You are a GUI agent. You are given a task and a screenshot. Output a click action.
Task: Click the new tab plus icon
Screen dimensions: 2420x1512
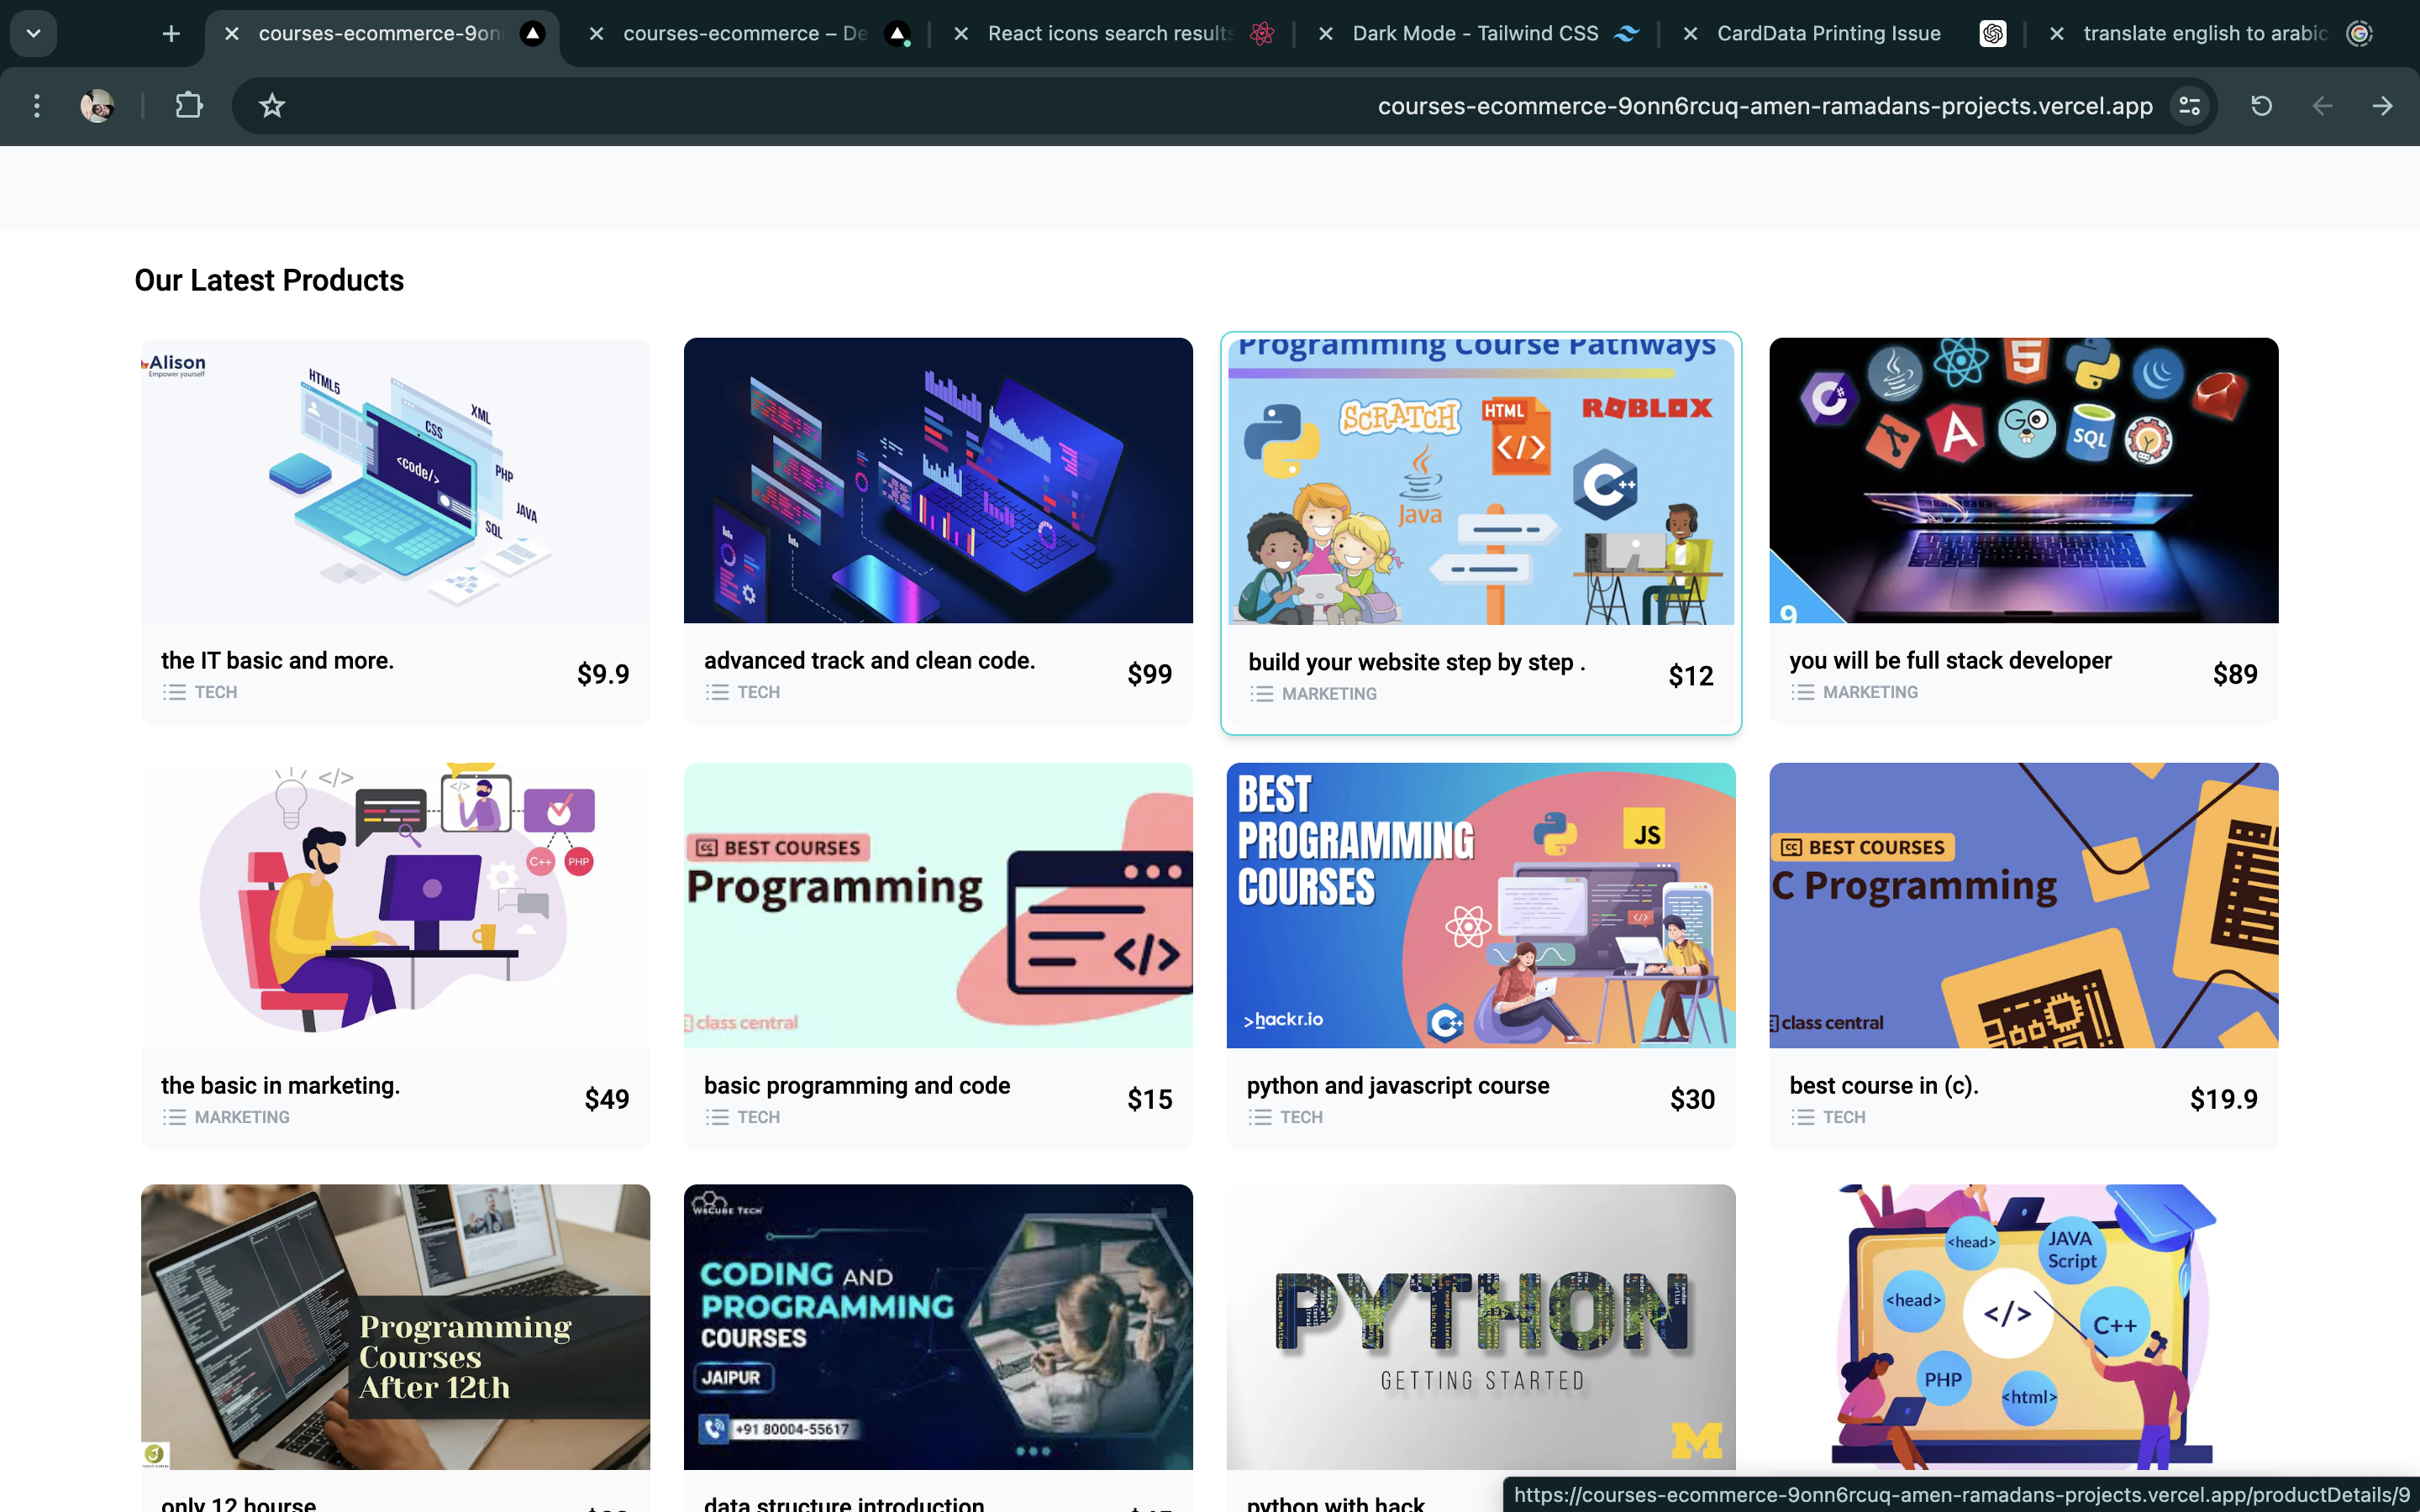[171, 34]
